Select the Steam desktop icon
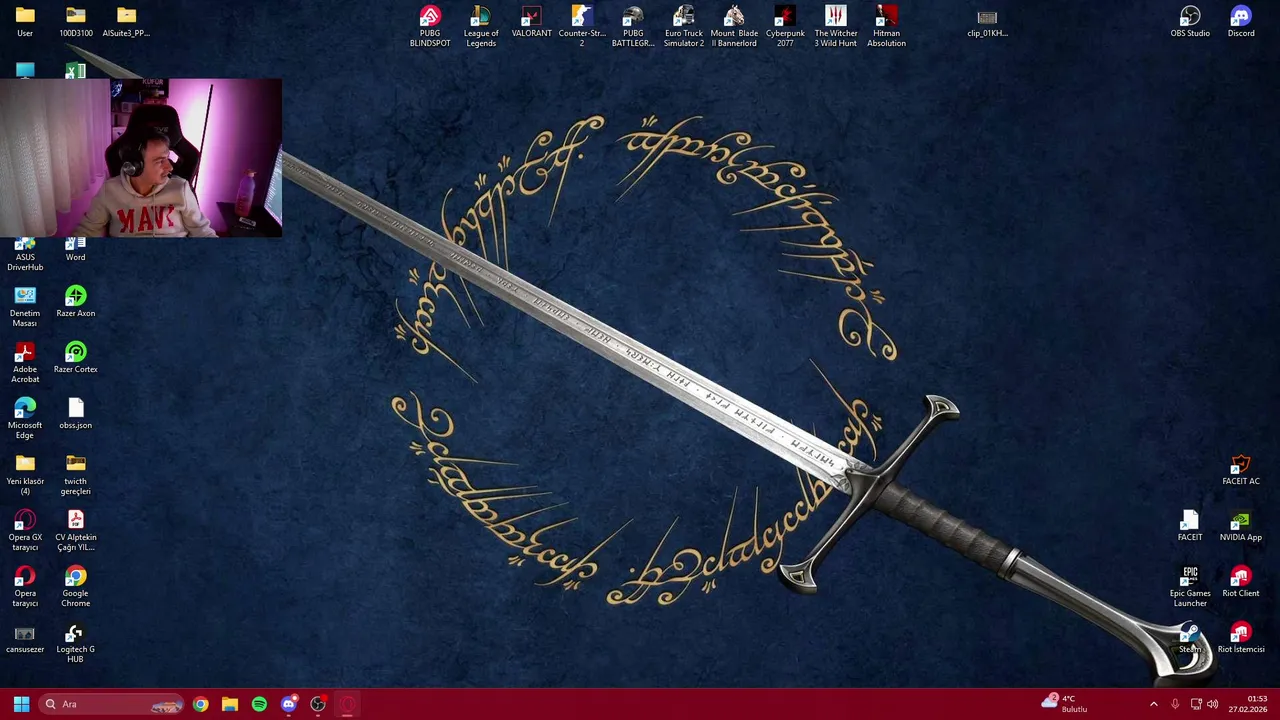Image resolution: width=1280 pixels, height=720 pixels. click(x=1190, y=638)
